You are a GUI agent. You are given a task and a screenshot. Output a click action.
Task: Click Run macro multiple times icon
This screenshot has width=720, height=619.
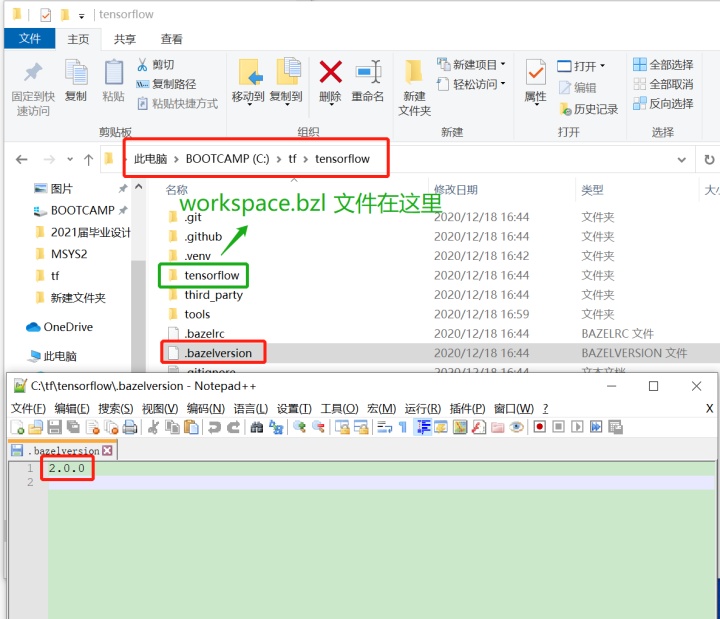[596, 428]
